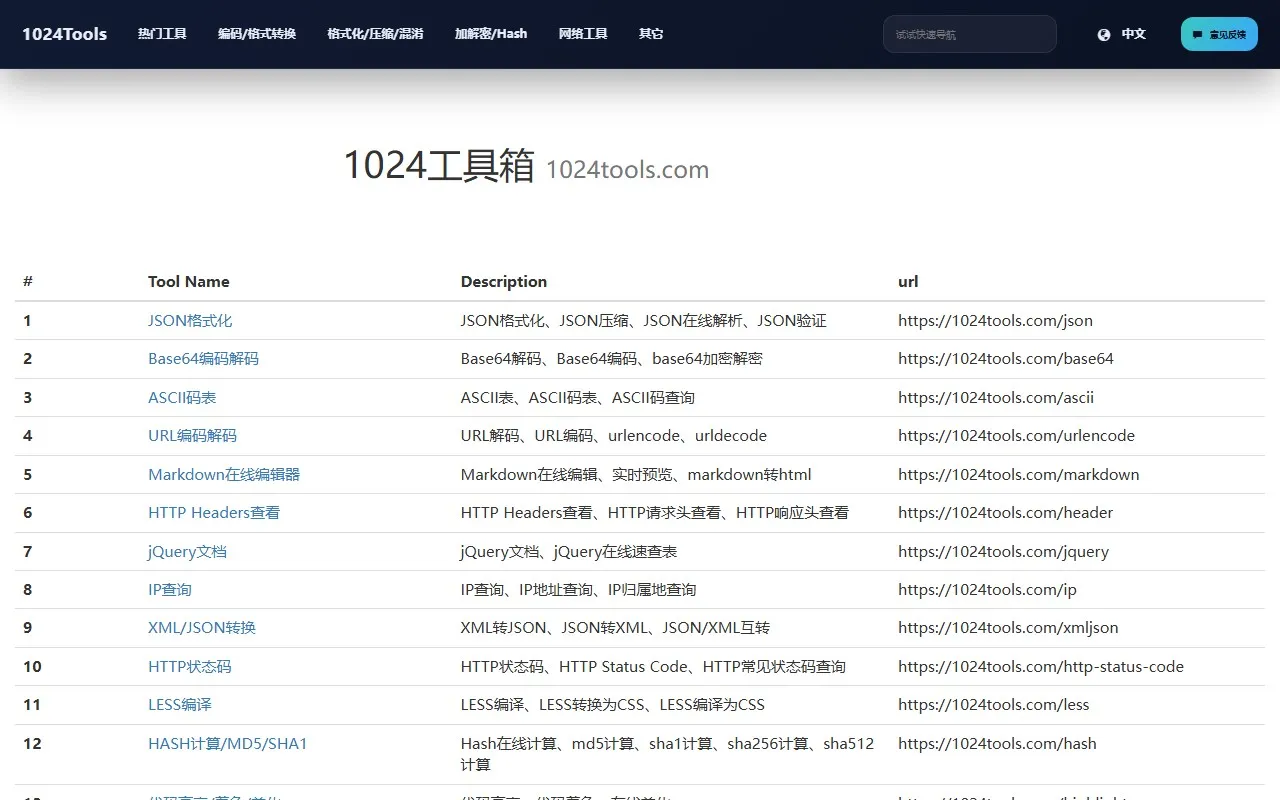This screenshot has width=1280, height=800.
Task: Open the Markdown在线编辑器 tool
Action: tap(222, 474)
